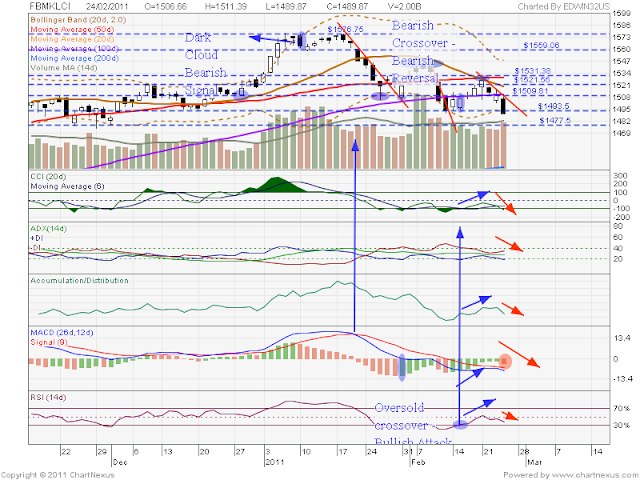Viewport: 640px width, 480px height.
Task: Click the $1531.38 level label
Action: pos(532,71)
